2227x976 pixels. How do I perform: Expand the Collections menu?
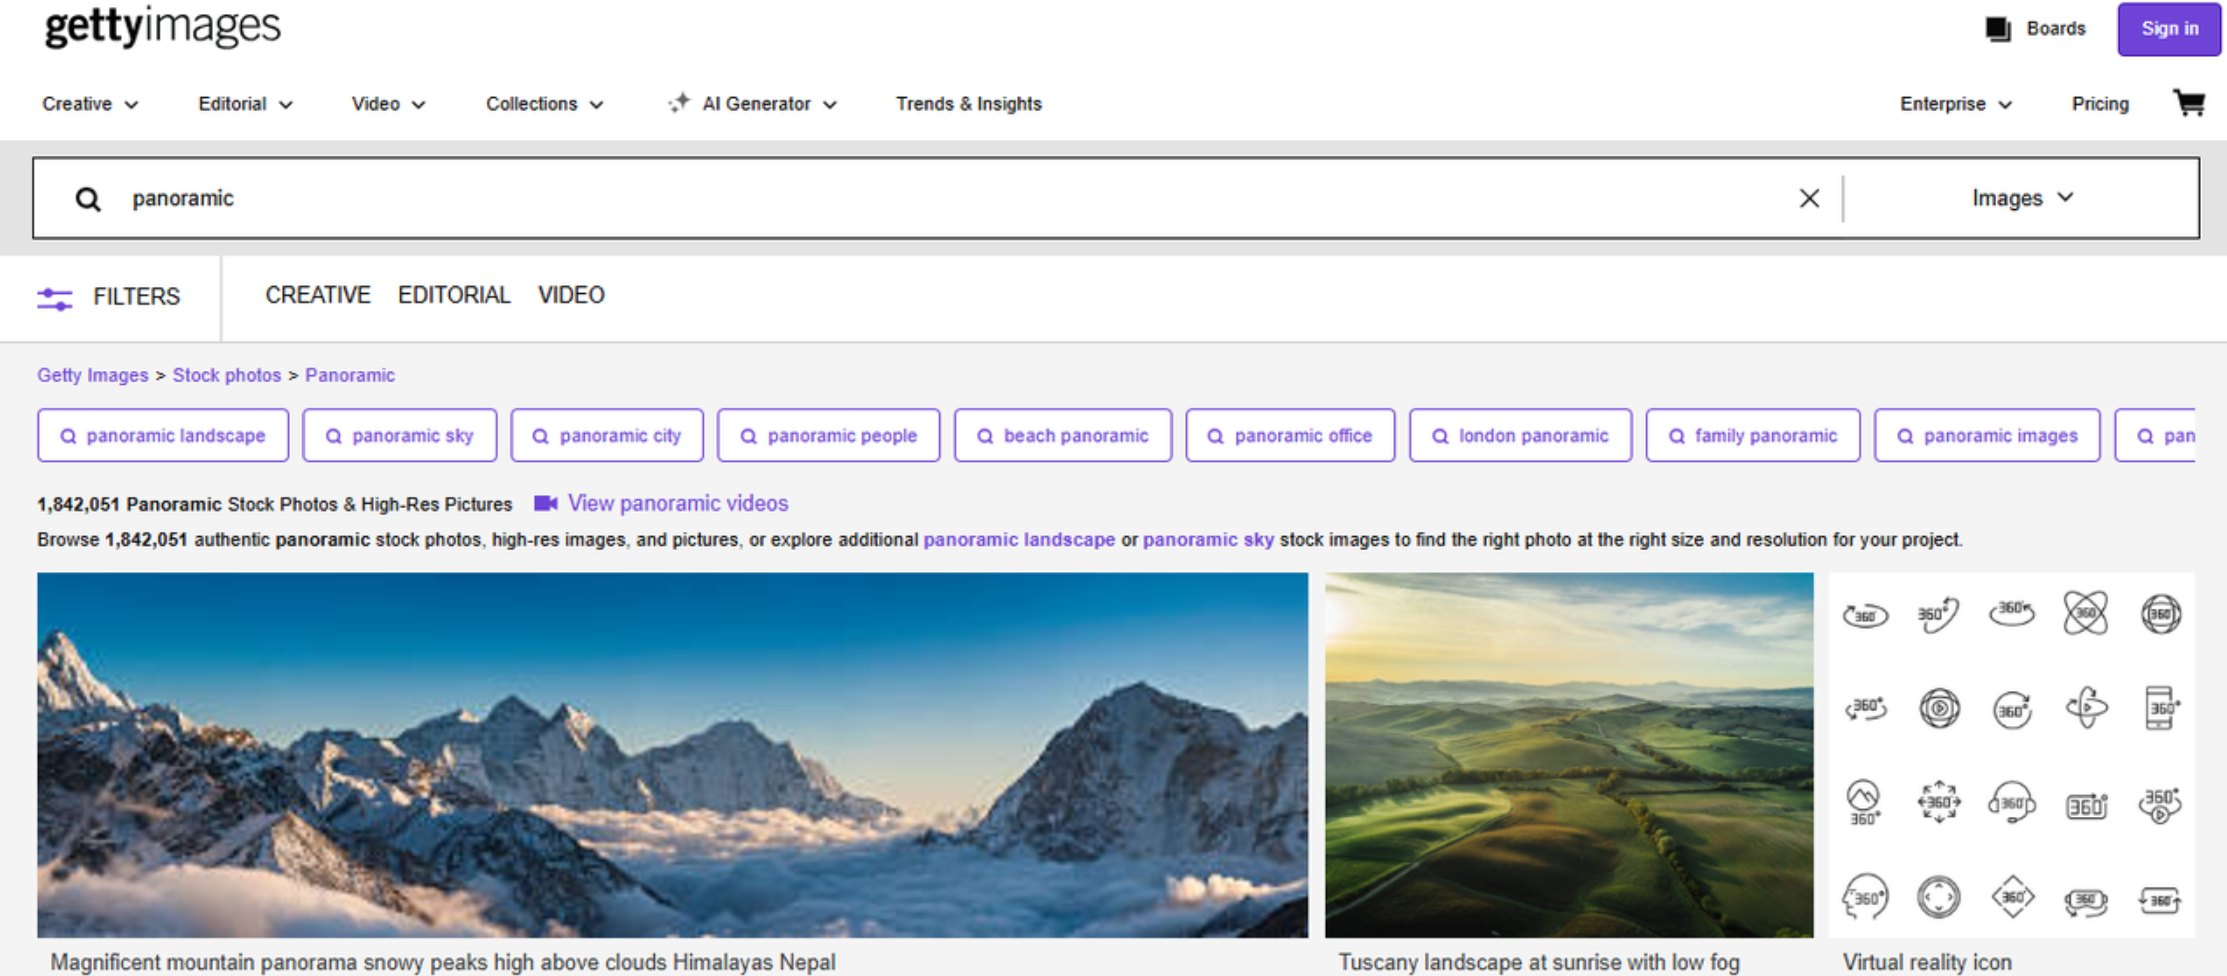543,103
